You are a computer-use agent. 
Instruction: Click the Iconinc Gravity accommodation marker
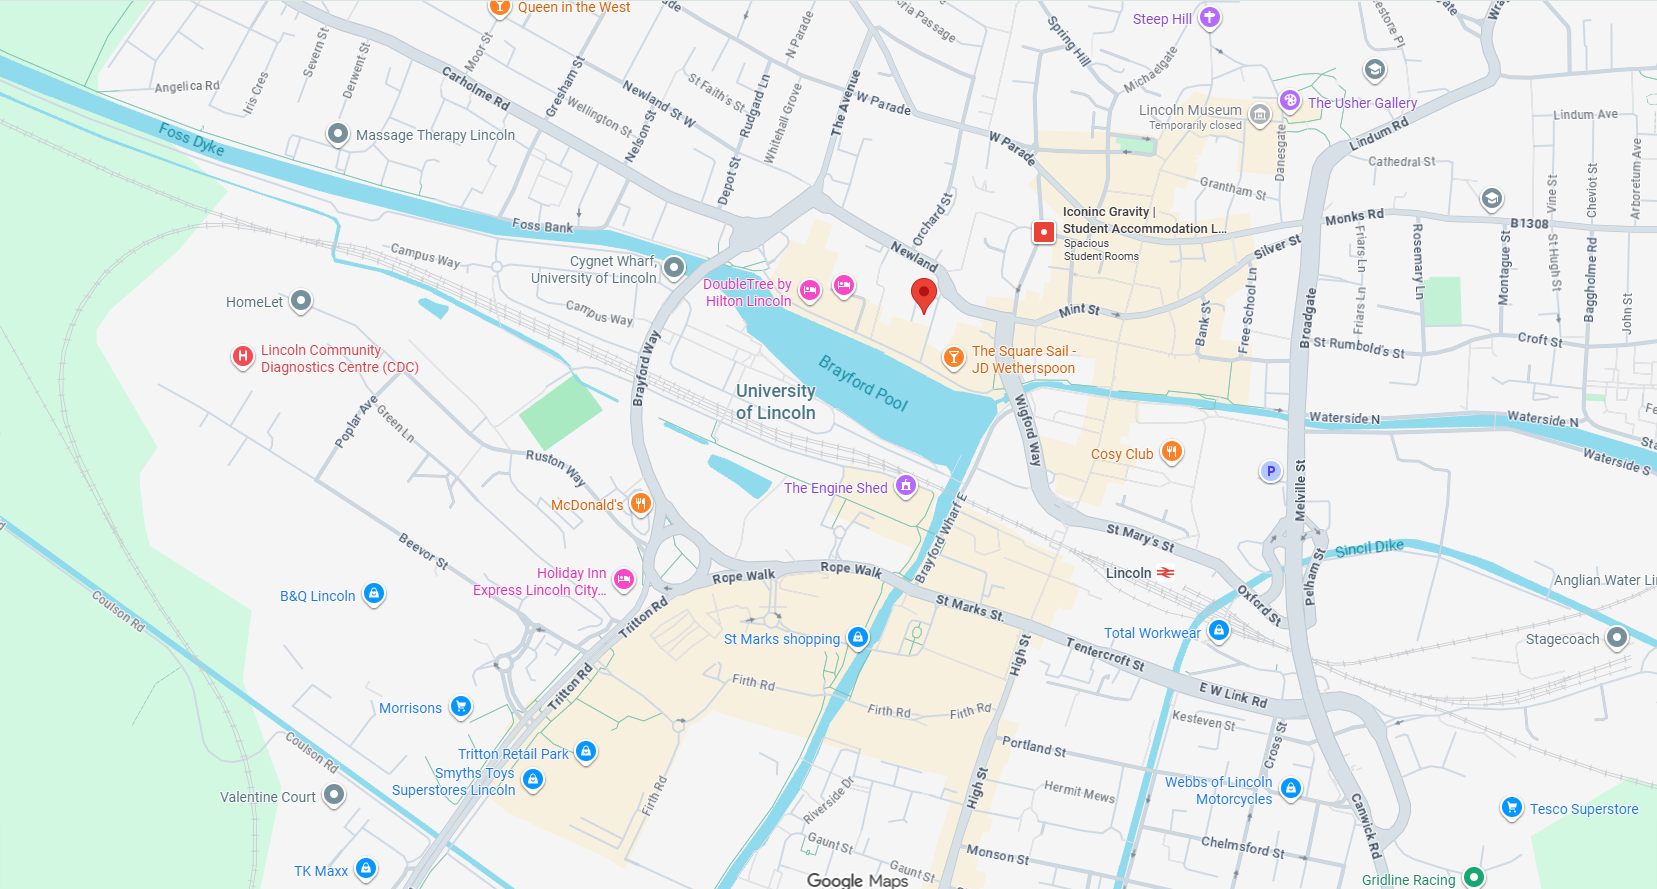pyautogui.click(x=1044, y=232)
